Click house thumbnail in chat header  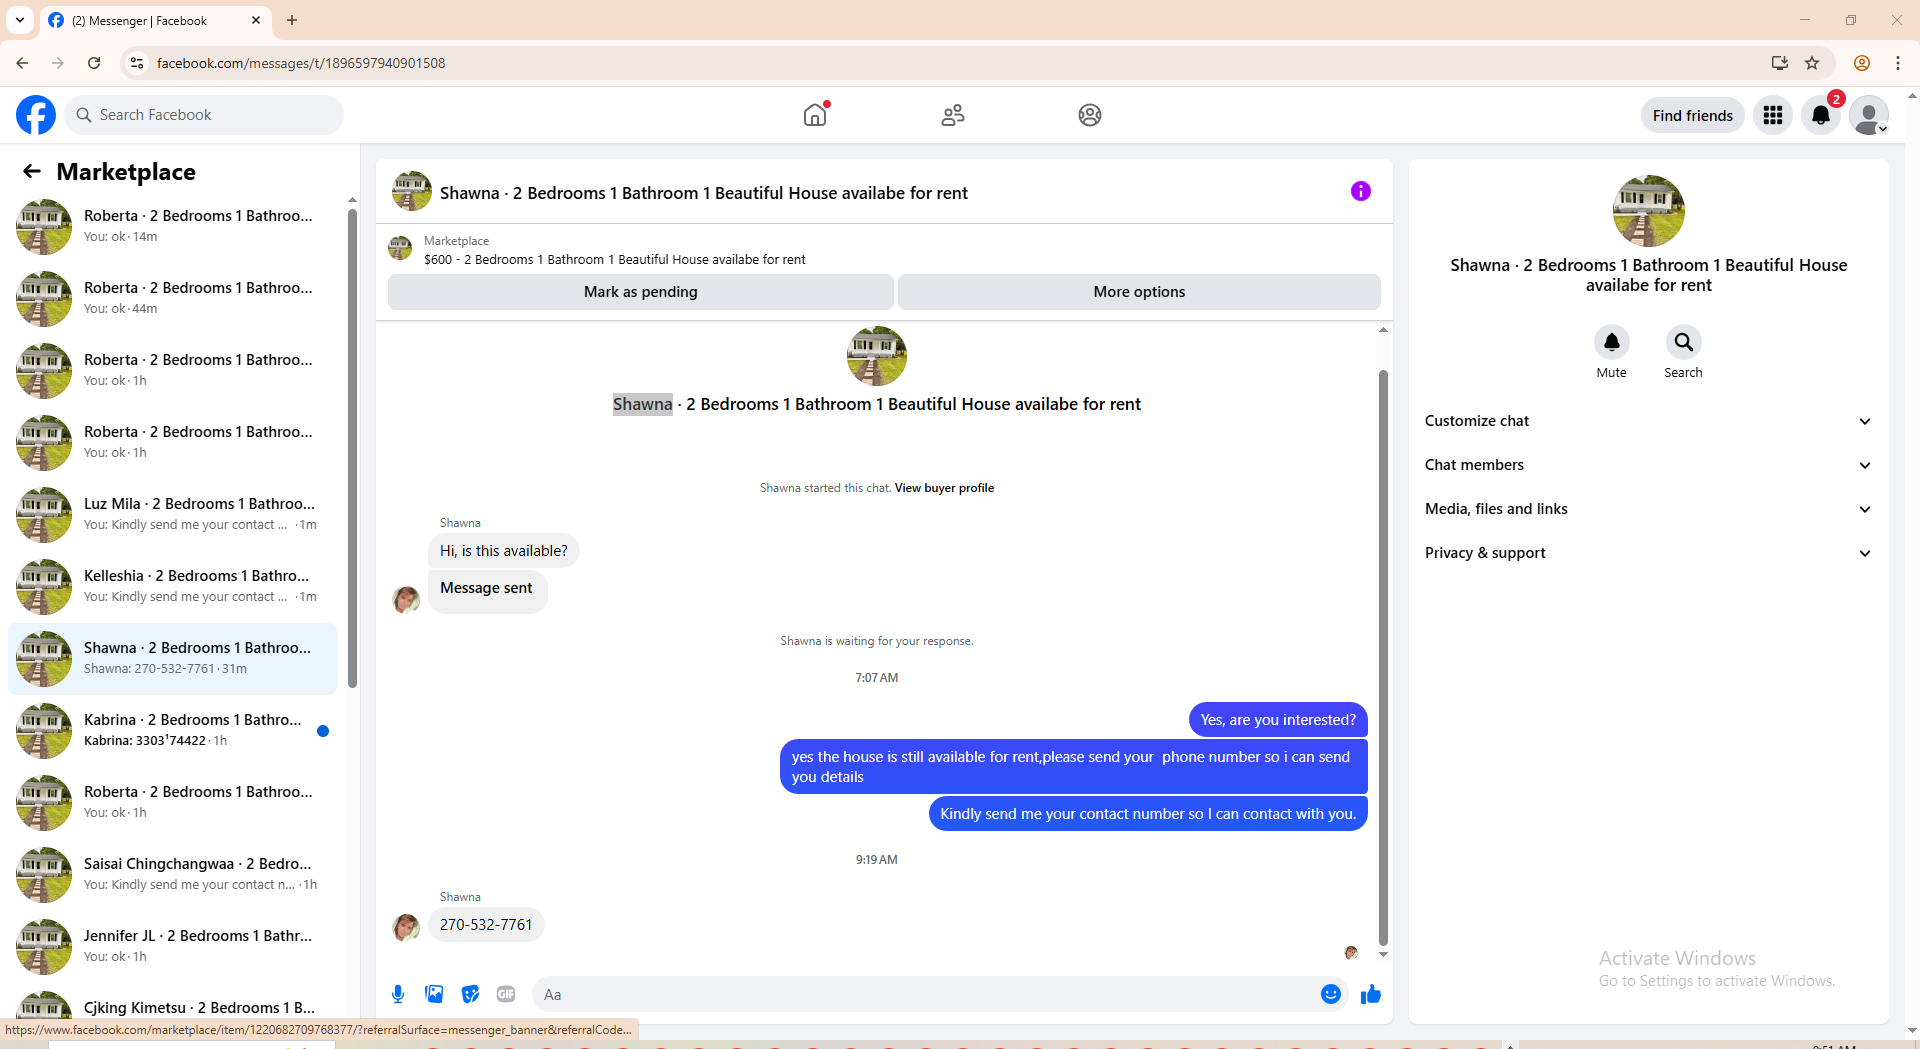click(x=412, y=192)
